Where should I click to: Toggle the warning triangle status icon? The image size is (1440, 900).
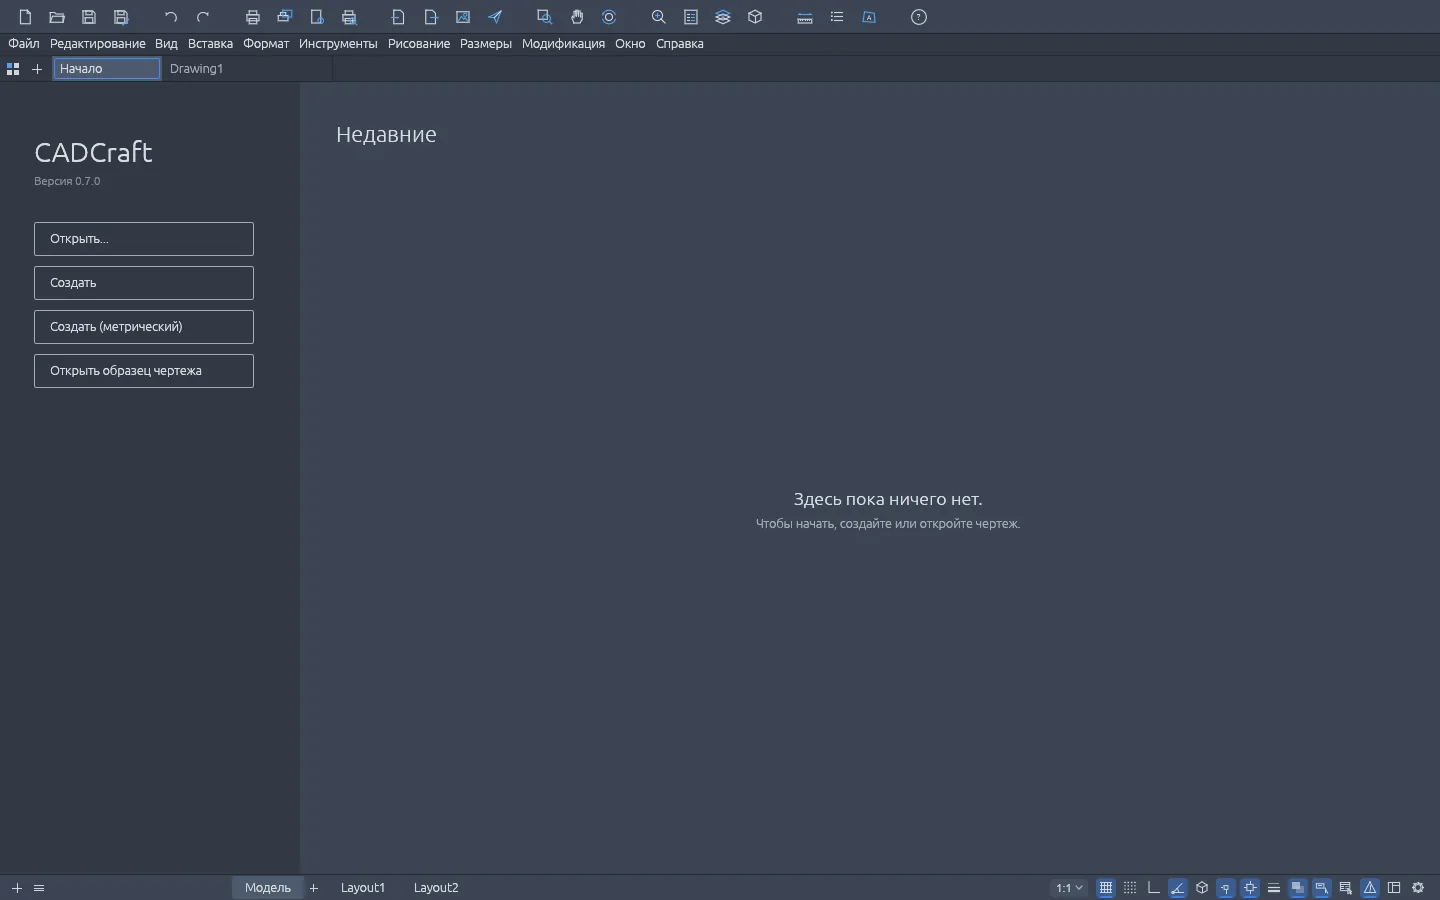[1370, 888]
